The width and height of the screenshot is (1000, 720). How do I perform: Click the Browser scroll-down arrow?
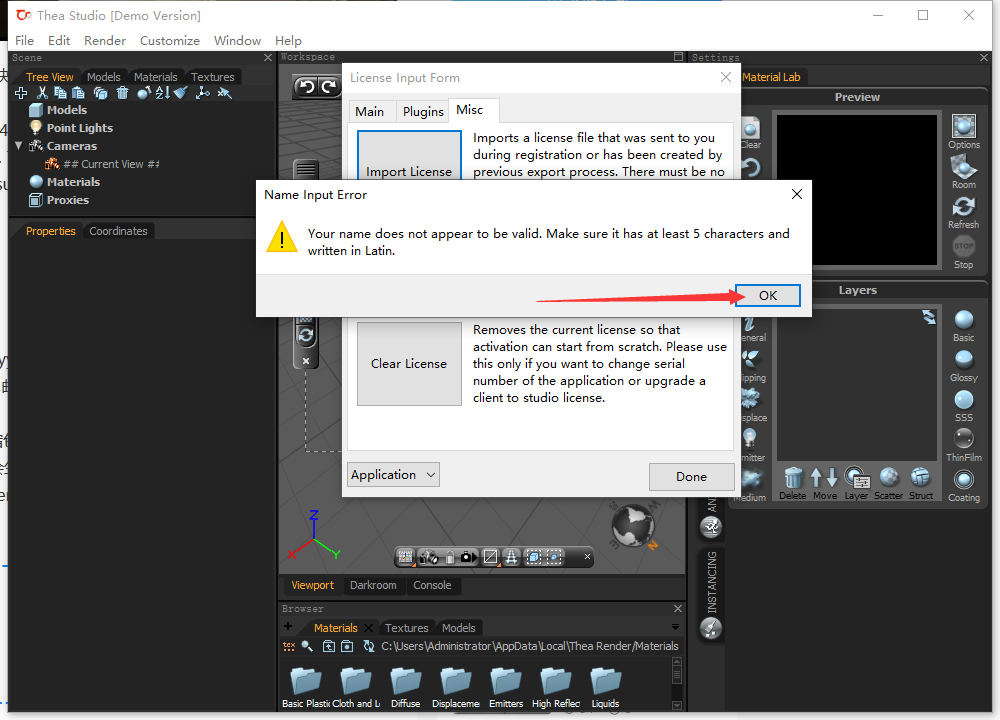click(x=677, y=705)
